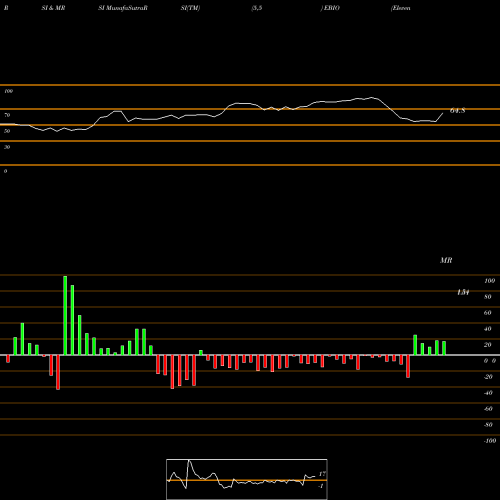The image size is (500, 500).
Task: Click the RSI panel's 30 level label
Action: [7, 147]
